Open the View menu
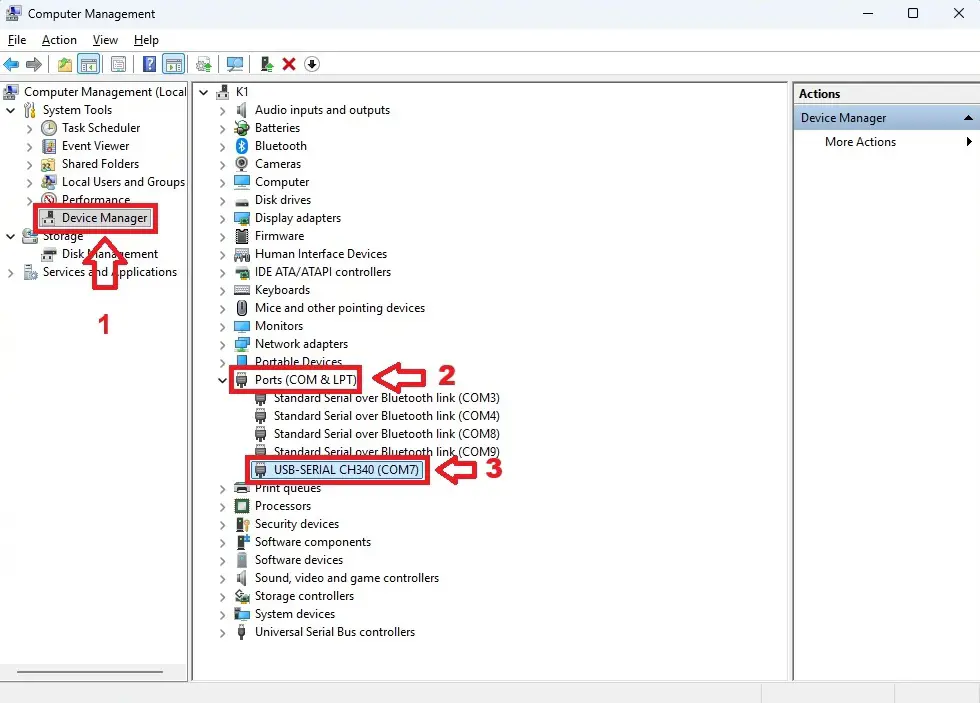The height and width of the screenshot is (703, 980). (x=105, y=40)
